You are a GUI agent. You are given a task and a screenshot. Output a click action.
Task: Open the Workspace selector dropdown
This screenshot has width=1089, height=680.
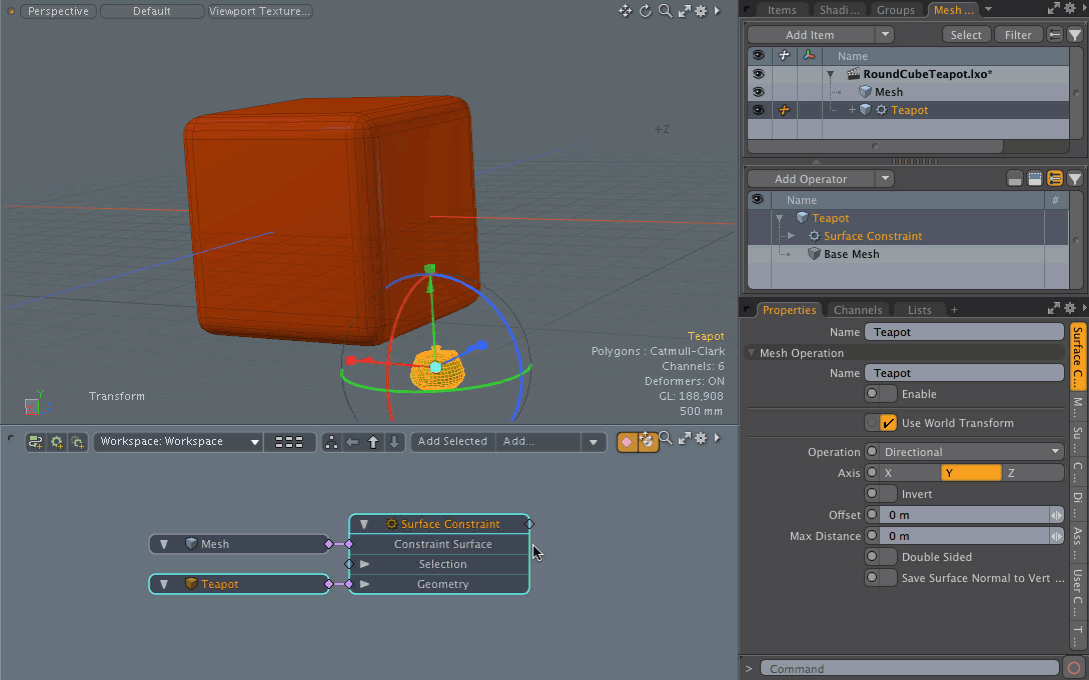point(179,442)
